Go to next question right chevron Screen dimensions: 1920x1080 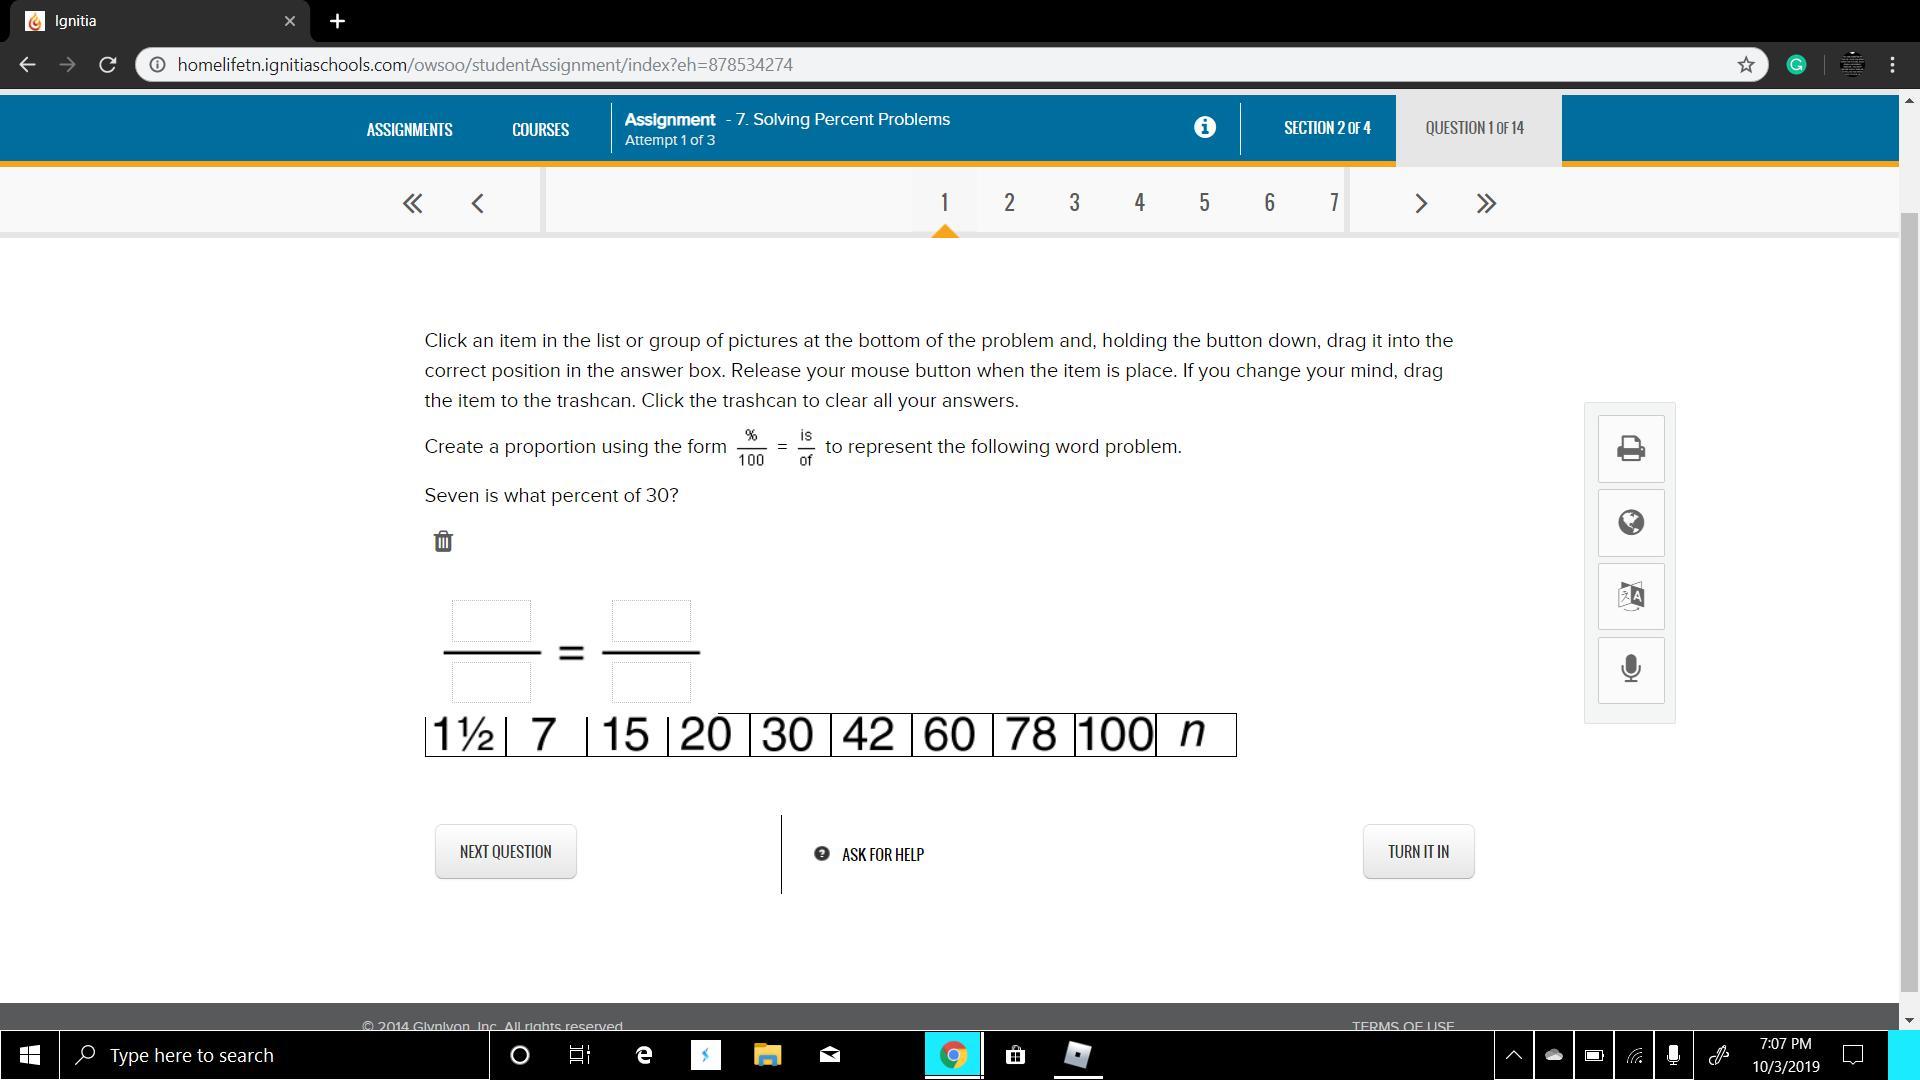point(1420,203)
